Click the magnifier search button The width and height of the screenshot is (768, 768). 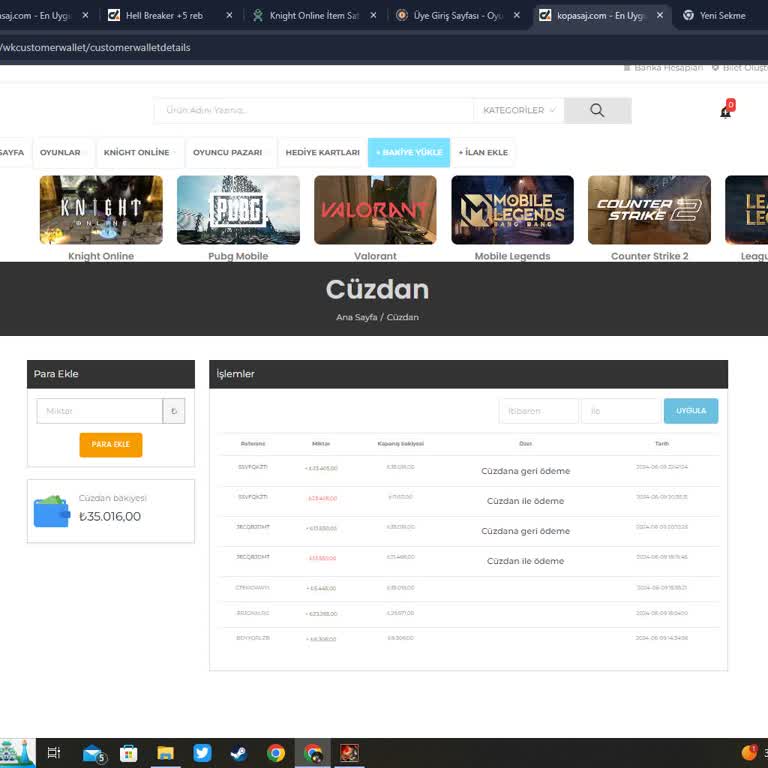click(x=597, y=110)
